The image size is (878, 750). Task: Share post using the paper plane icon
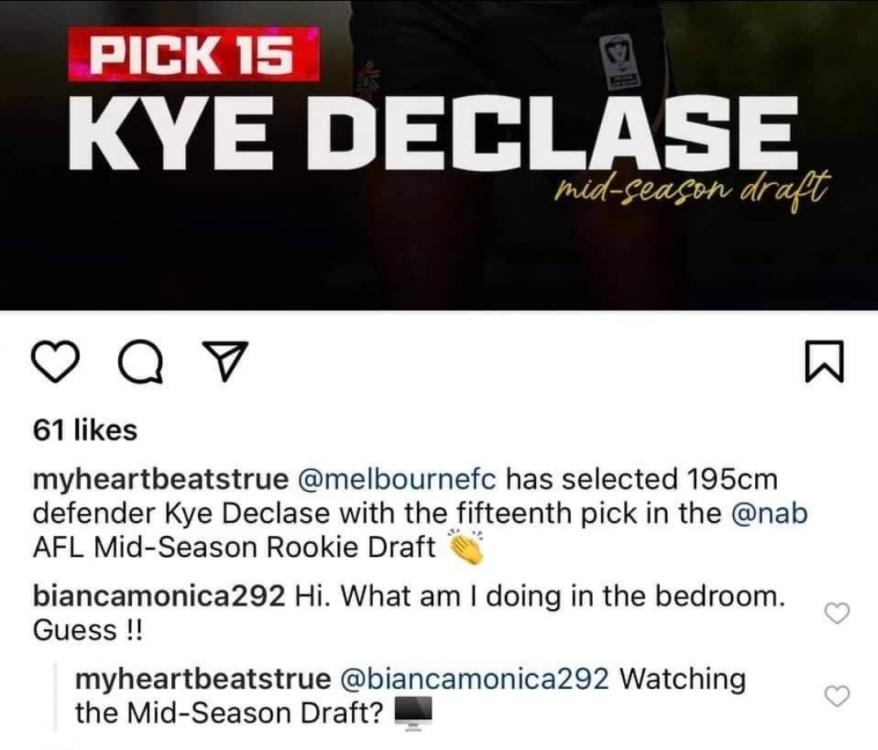(225, 361)
